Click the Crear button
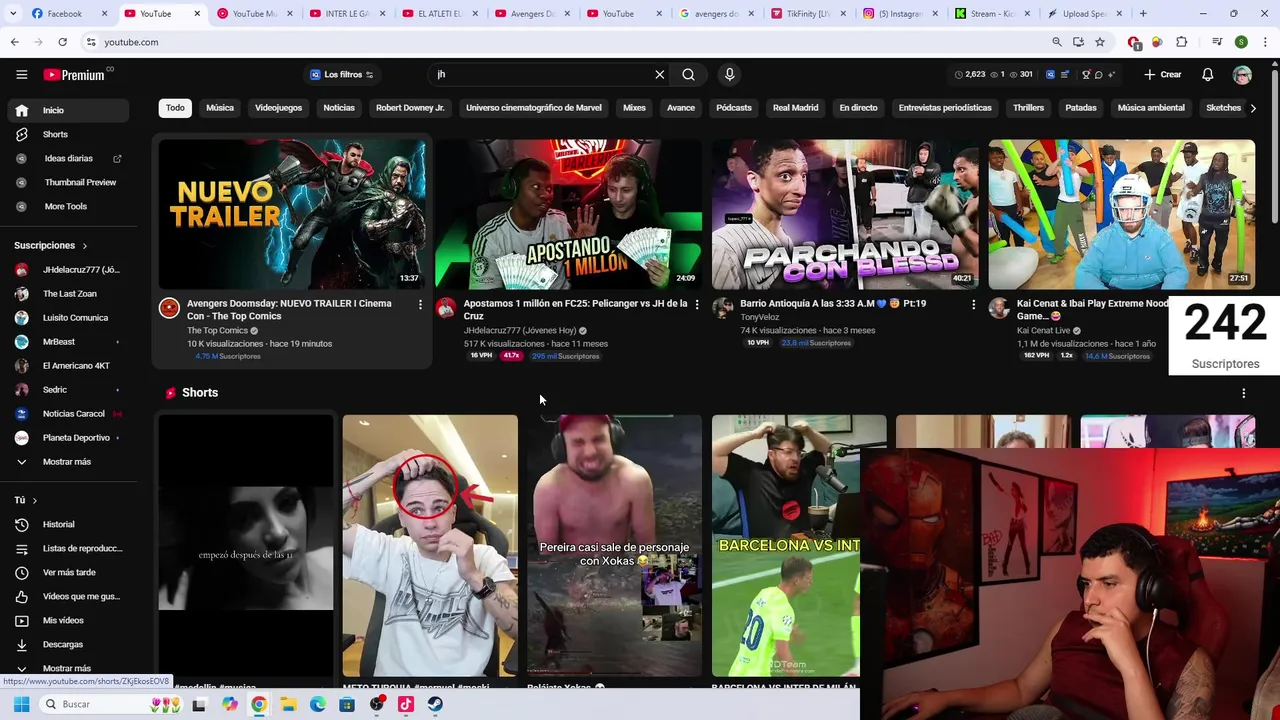Screen dimensions: 1280x720 [1163, 75]
